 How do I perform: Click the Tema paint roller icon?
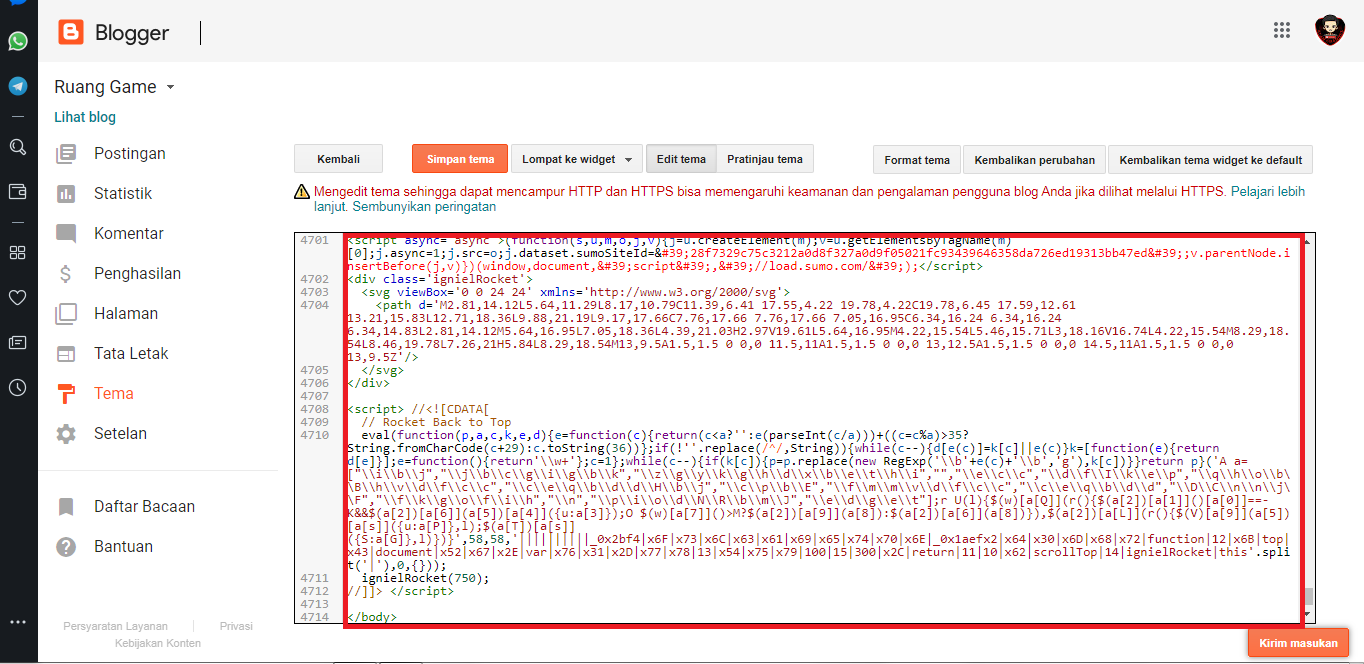66,394
